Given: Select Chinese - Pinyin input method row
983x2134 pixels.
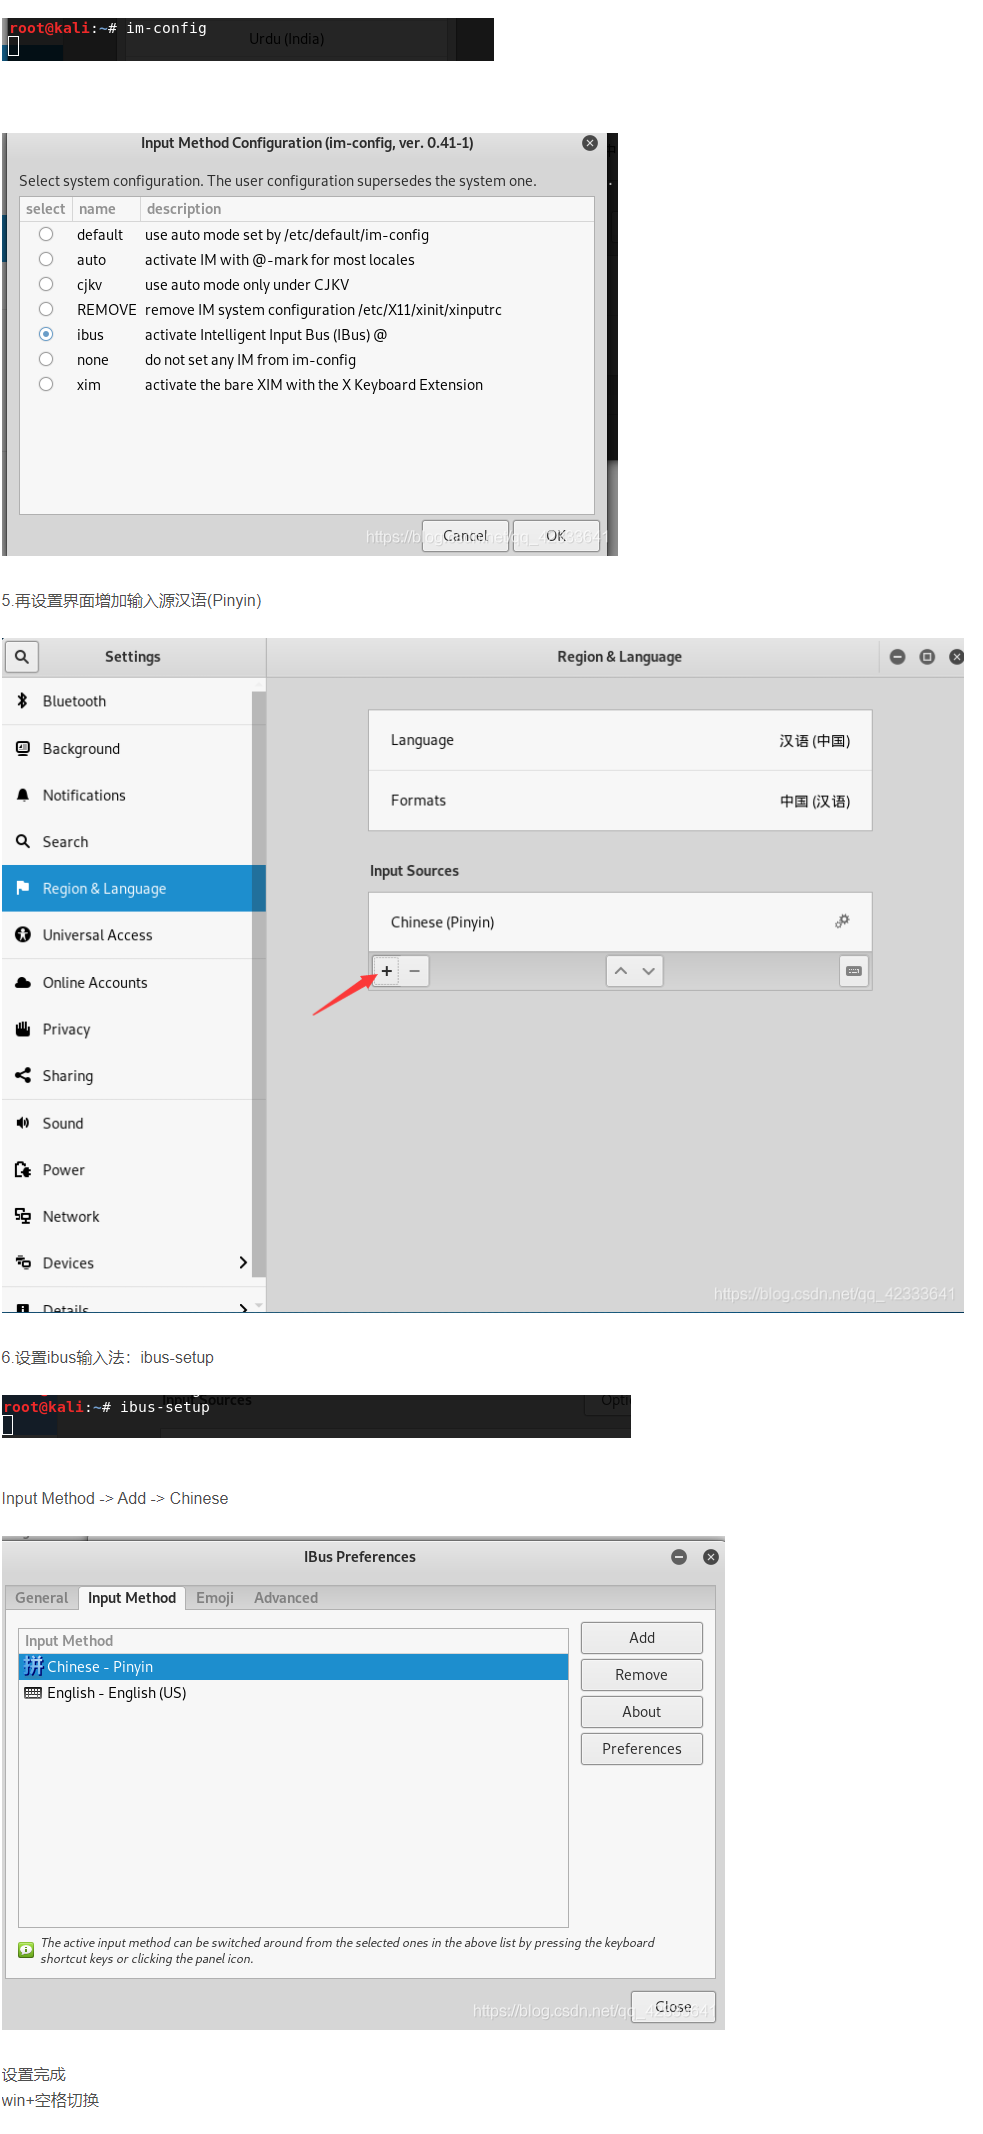Looking at the screenshot, I should 293,1667.
